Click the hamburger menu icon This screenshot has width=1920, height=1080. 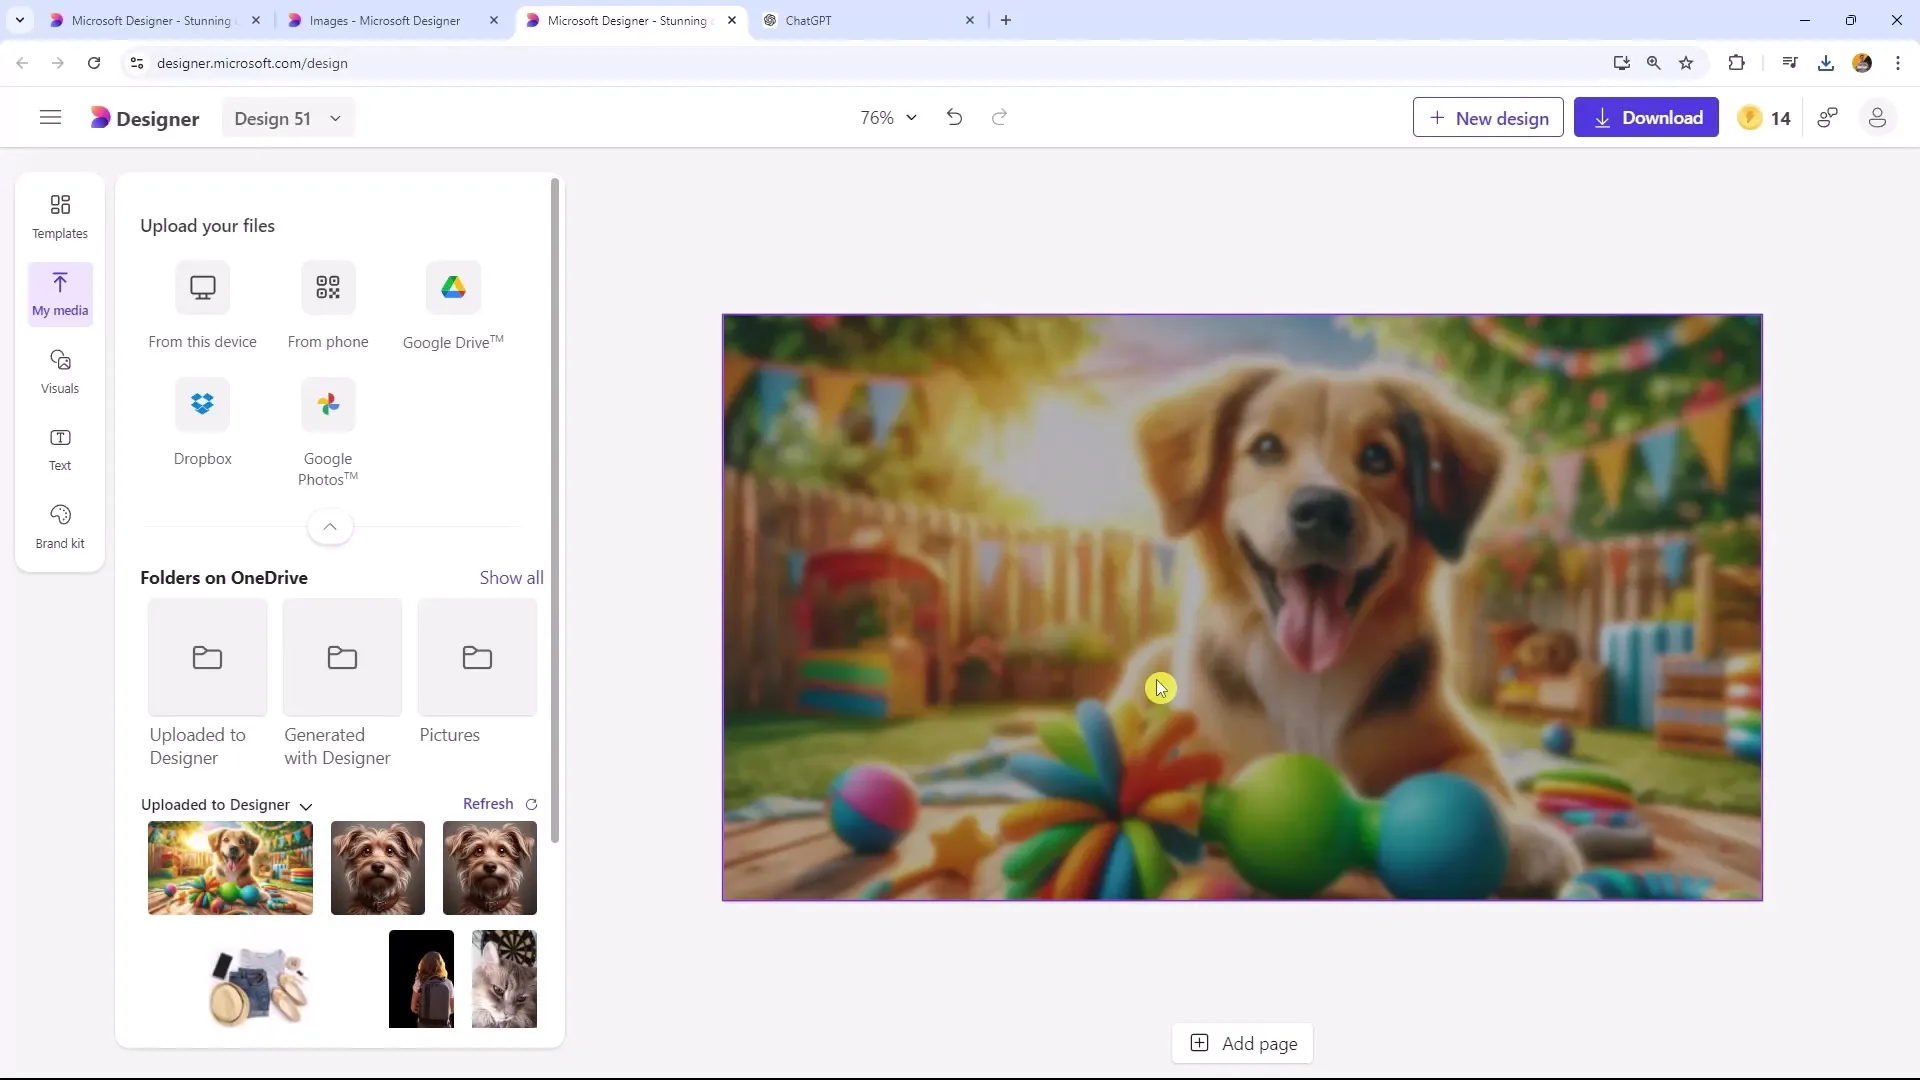50,117
